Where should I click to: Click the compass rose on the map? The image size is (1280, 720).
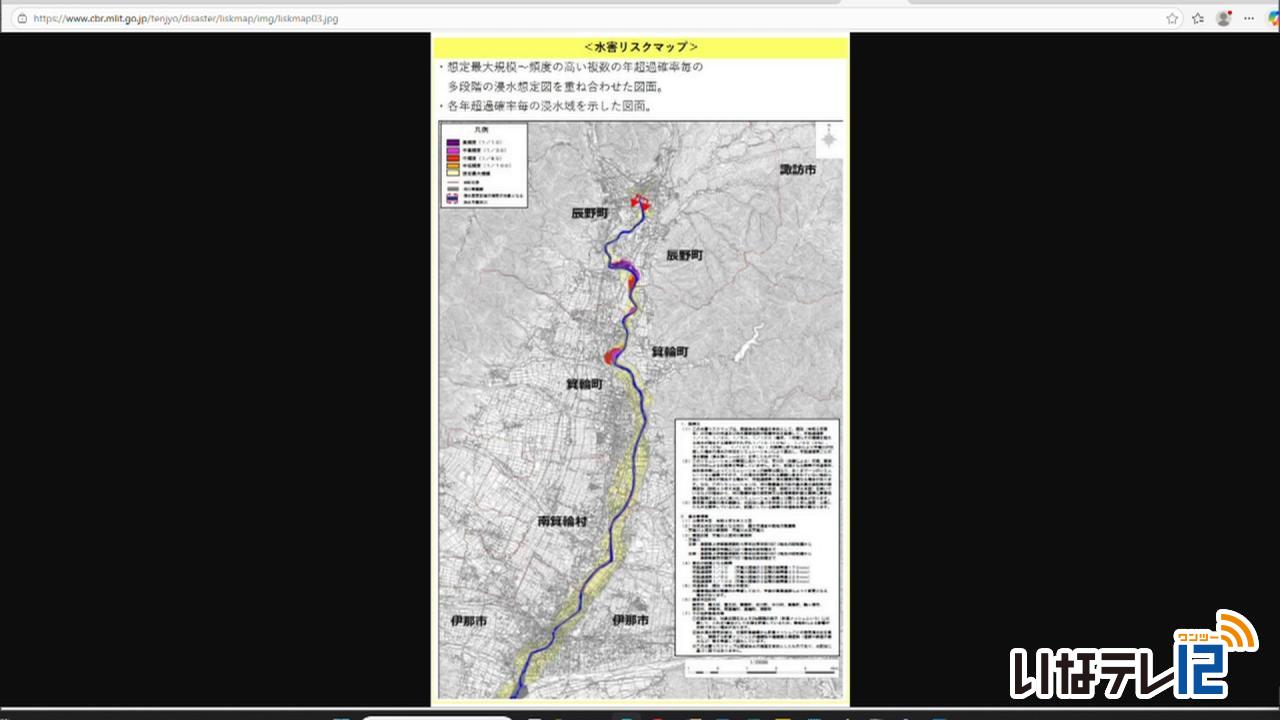pyautogui.click(x=829, y=141)
